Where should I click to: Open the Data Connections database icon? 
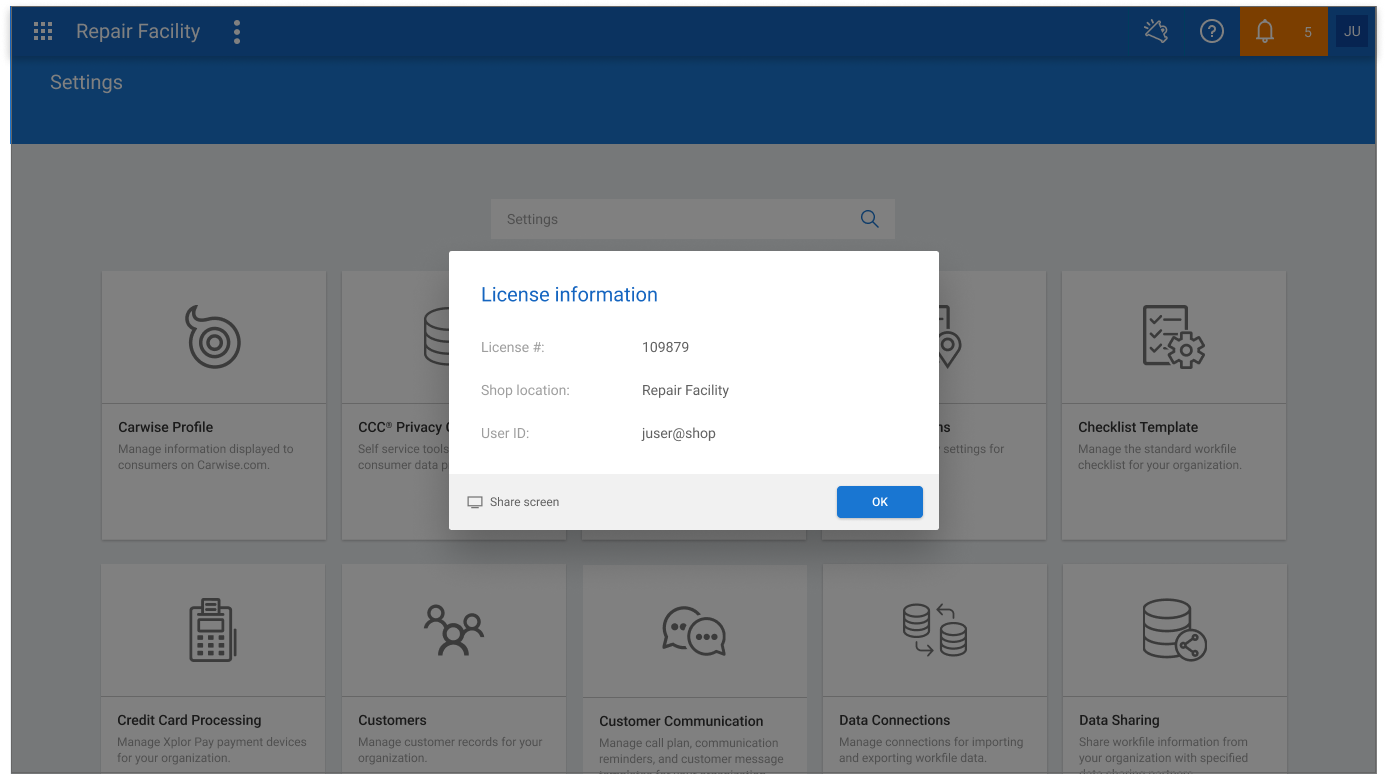pos(934,630)
